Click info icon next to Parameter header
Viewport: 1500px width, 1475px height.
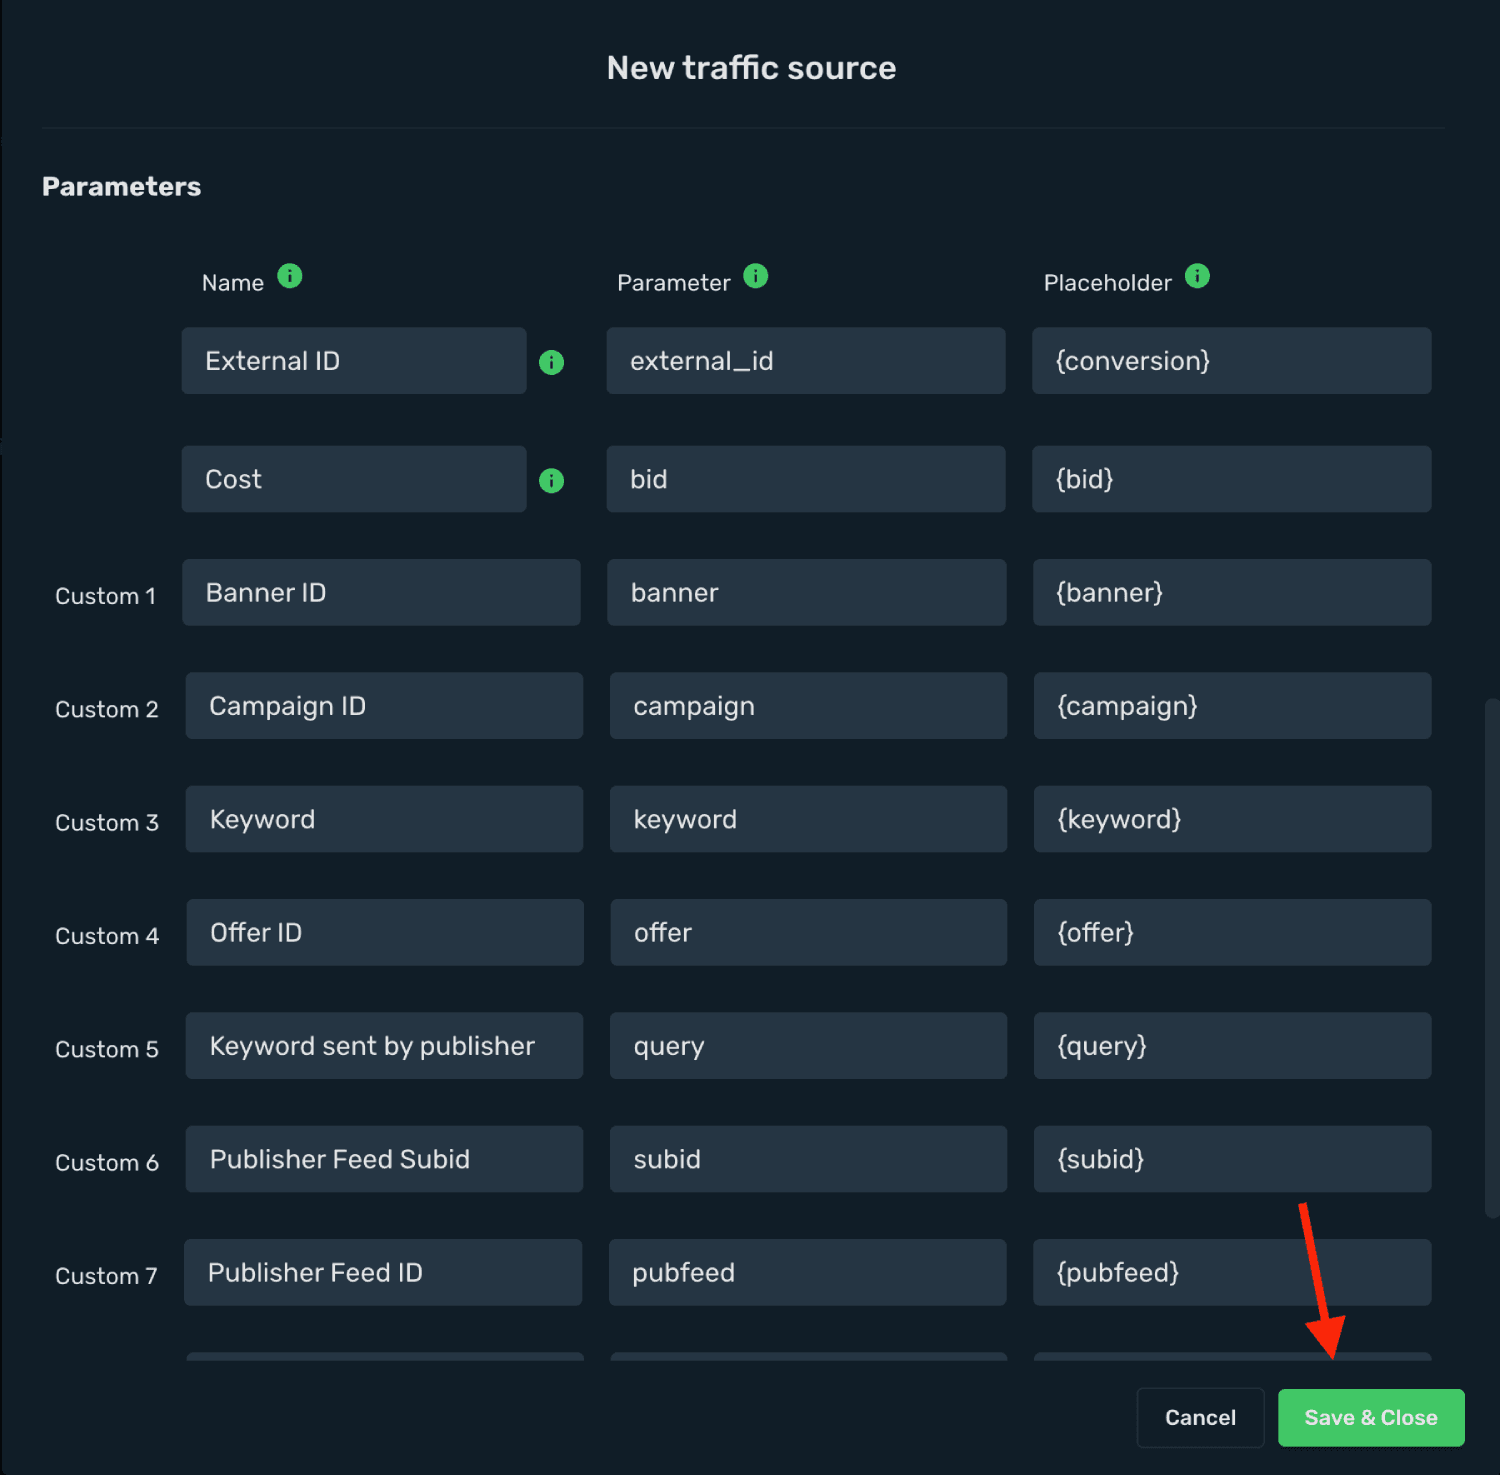point(756,276)
